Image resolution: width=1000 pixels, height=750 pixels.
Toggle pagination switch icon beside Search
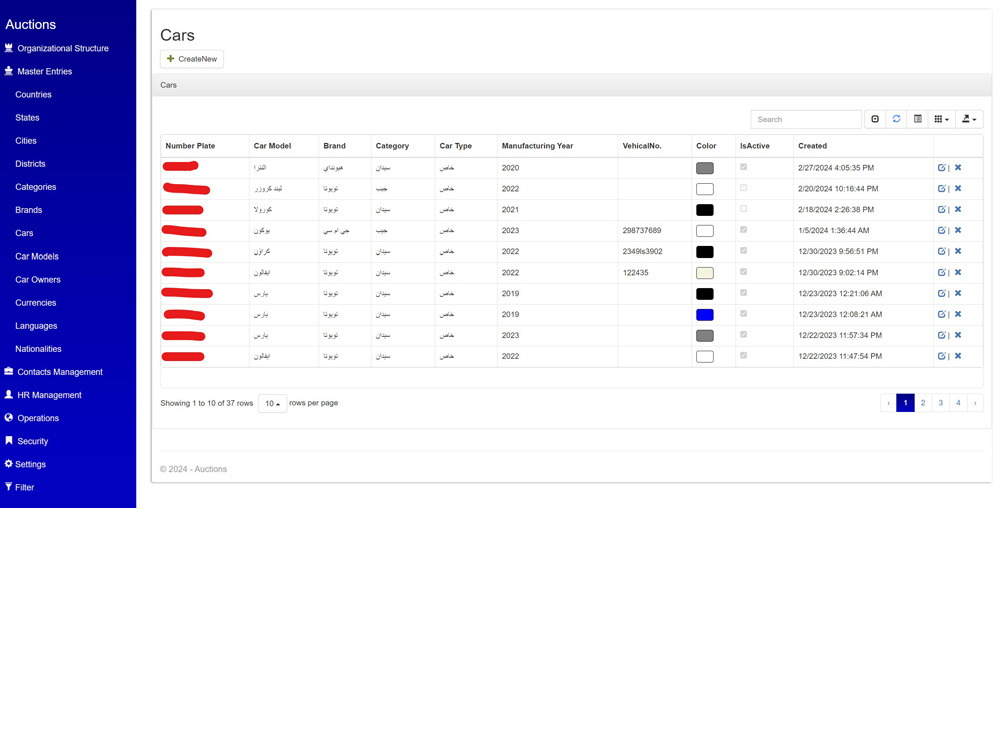pyautogui.click(x=875, y=119)
